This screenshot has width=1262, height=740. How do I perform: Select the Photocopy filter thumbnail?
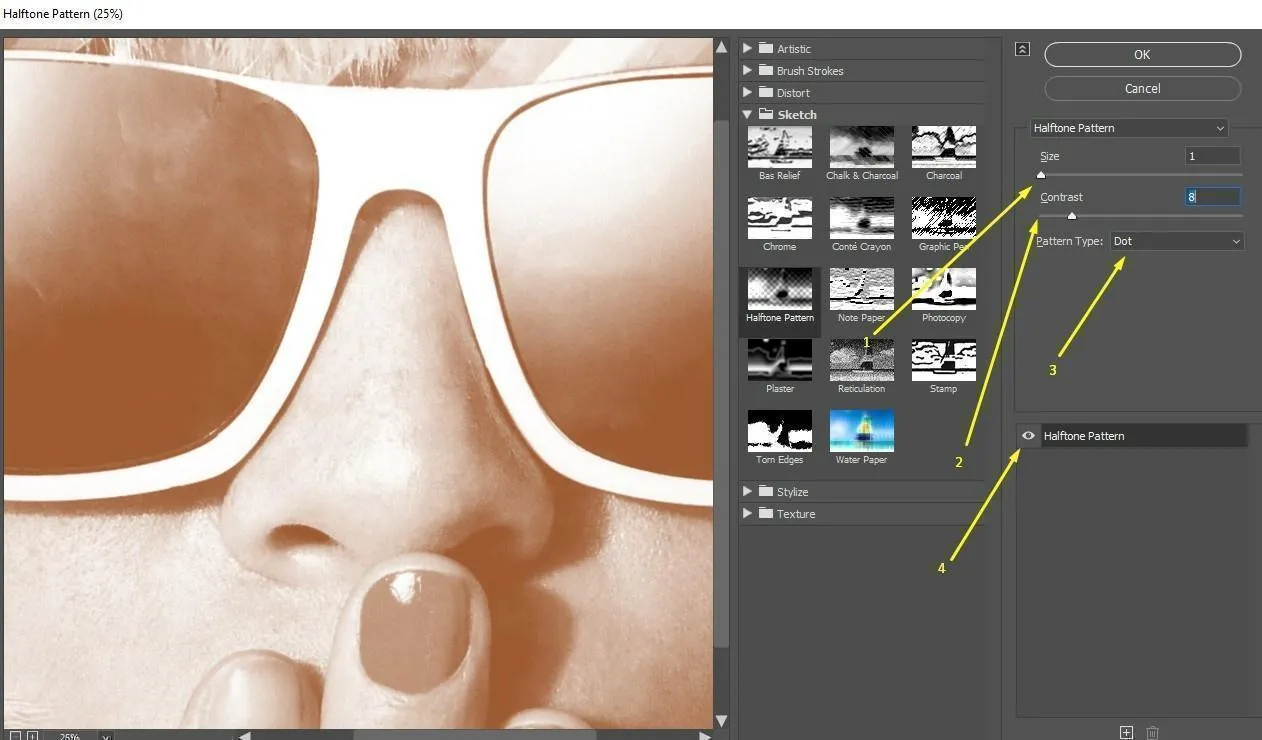click(x=943, y=290)
